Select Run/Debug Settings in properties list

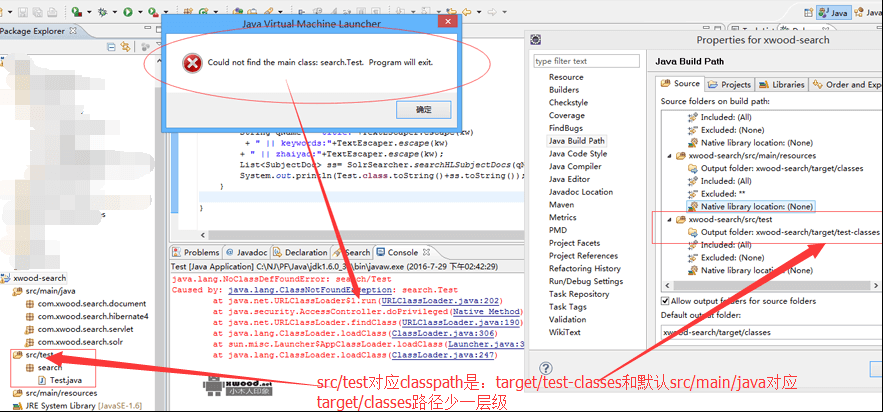tap(586, 281)
